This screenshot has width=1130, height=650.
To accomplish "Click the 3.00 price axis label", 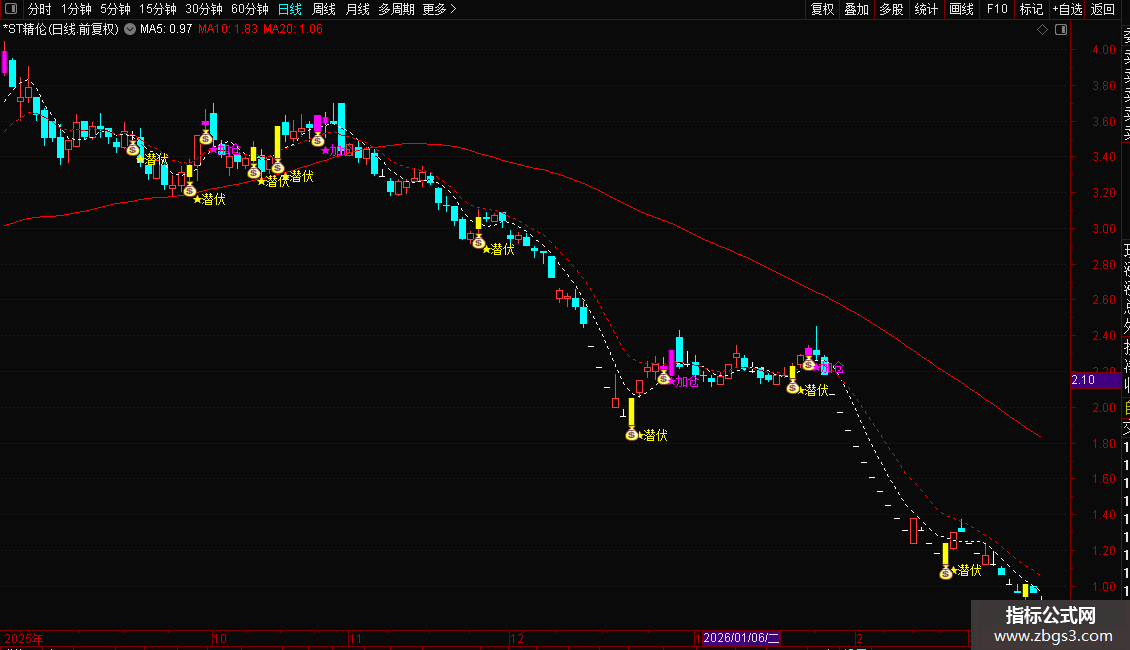I will click(1103, 228).
